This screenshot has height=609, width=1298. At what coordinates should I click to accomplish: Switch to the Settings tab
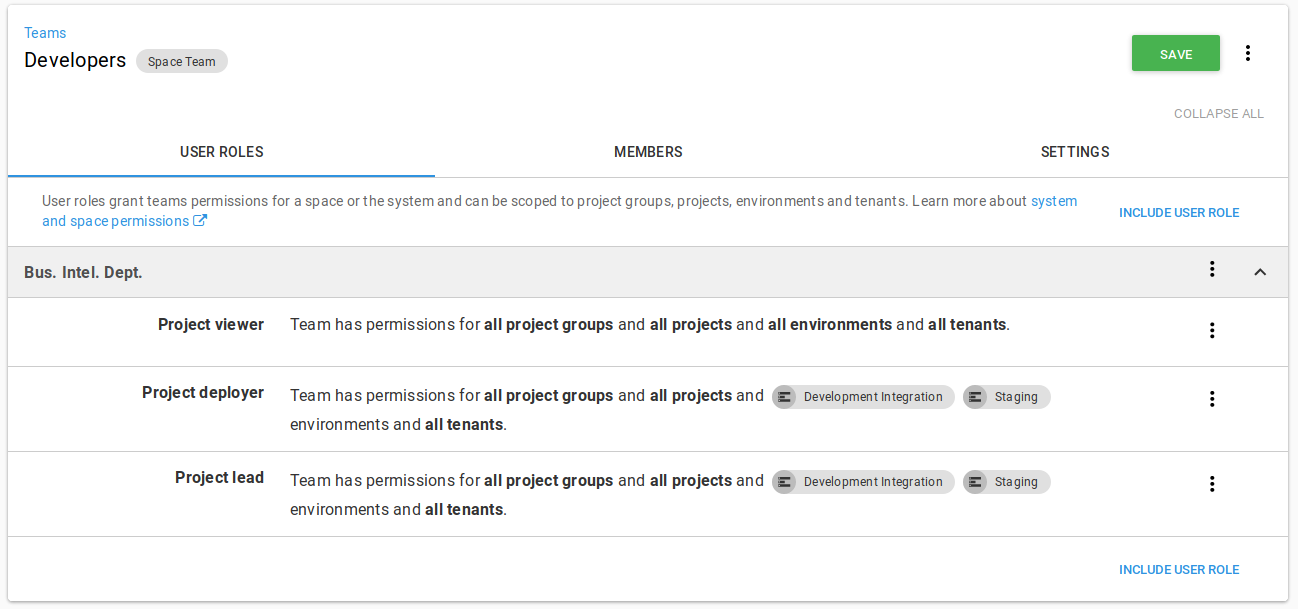tap(1075, 152)
